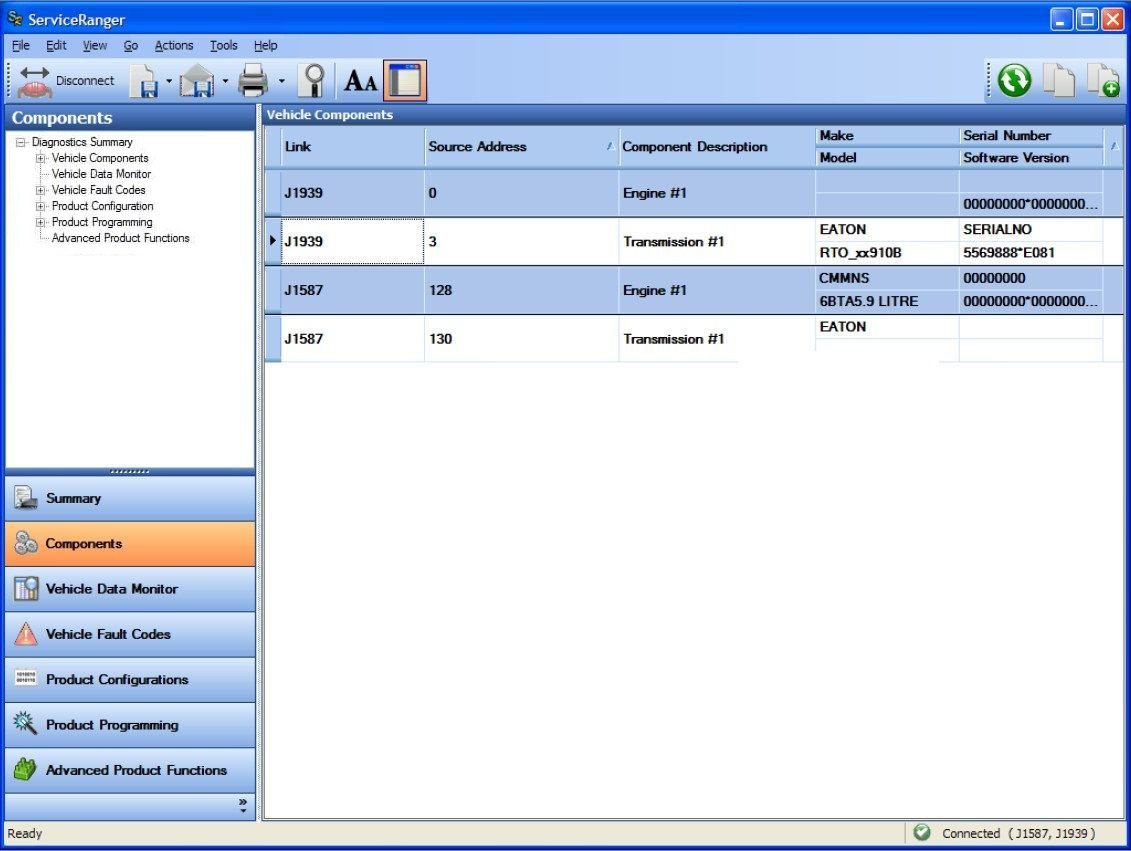Open the View menu
The image size is (1131, 851).
pyautogui.click(x=94, y=45)
